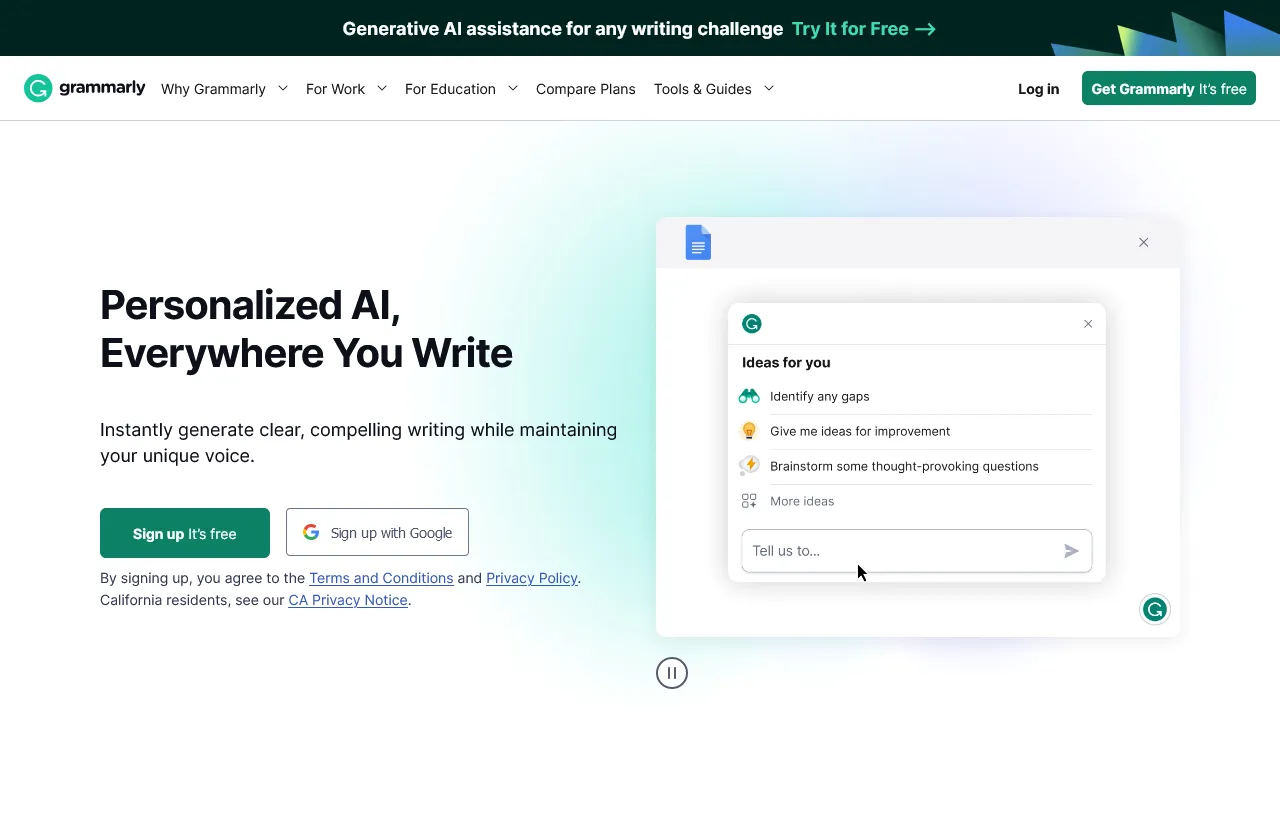Open the For Education menu
1280x832 pixels.
[x=450, y=89]
